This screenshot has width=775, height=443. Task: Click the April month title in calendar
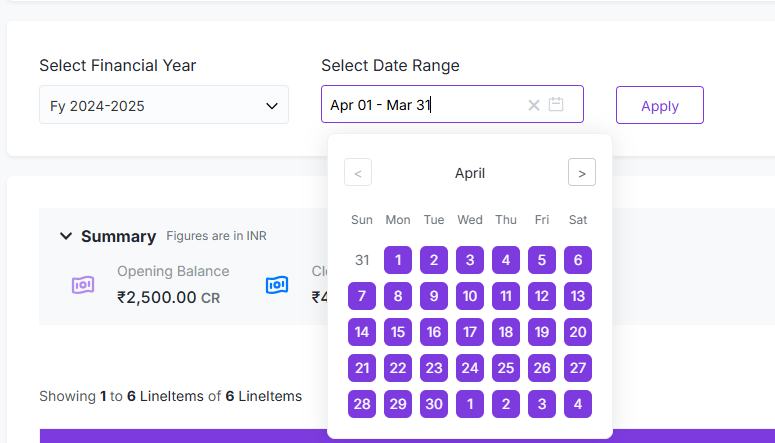tap(470, 173)
